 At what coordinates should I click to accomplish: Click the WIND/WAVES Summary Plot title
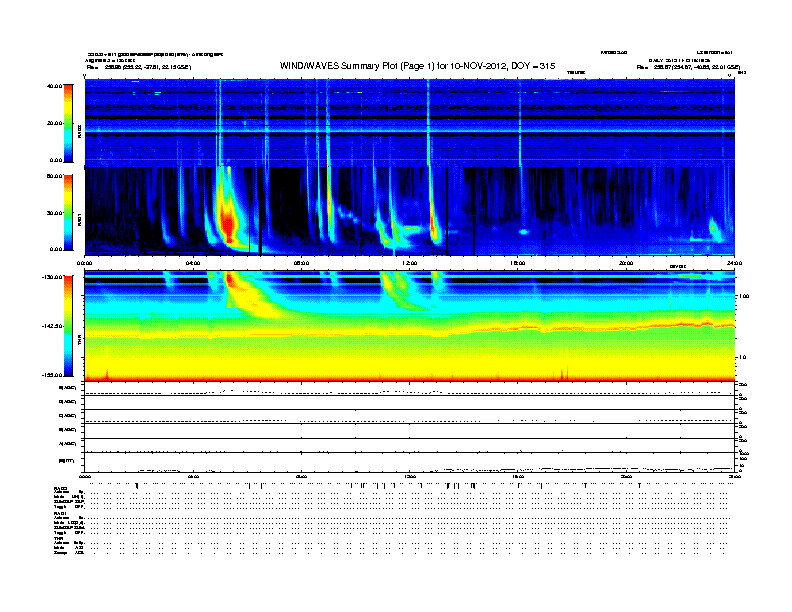tap(417, 66)
